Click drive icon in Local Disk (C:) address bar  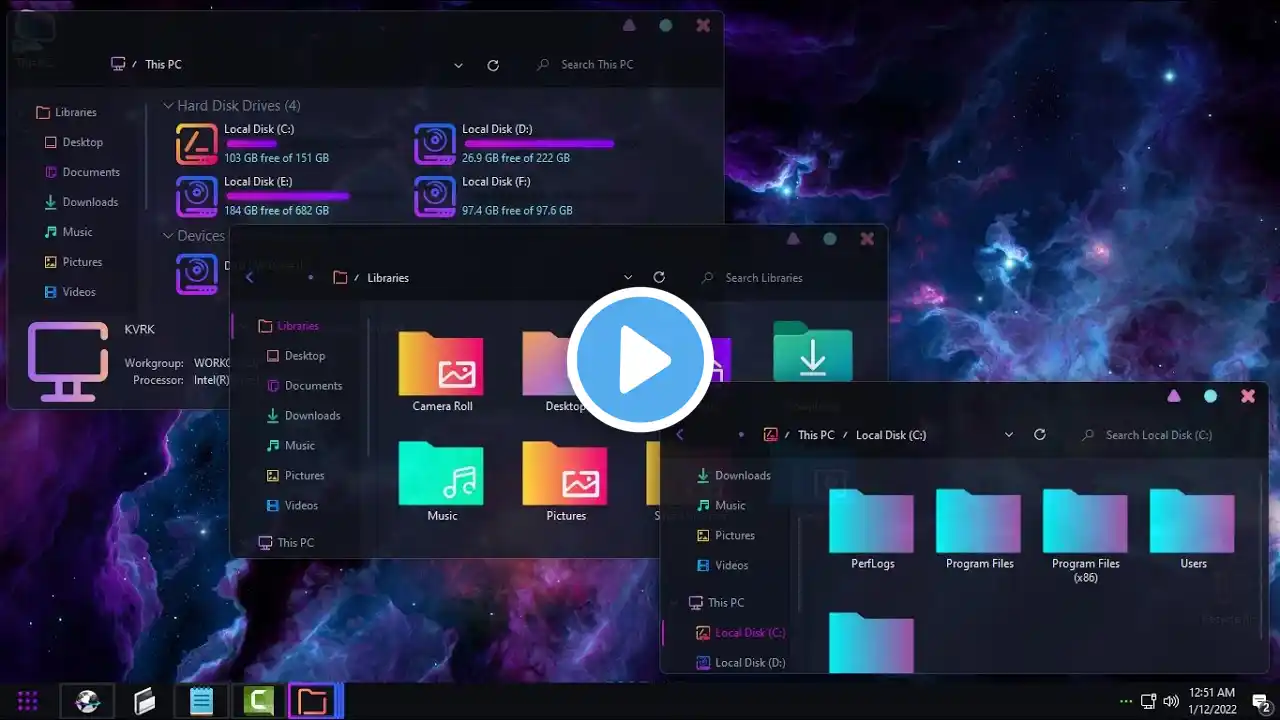771,435
